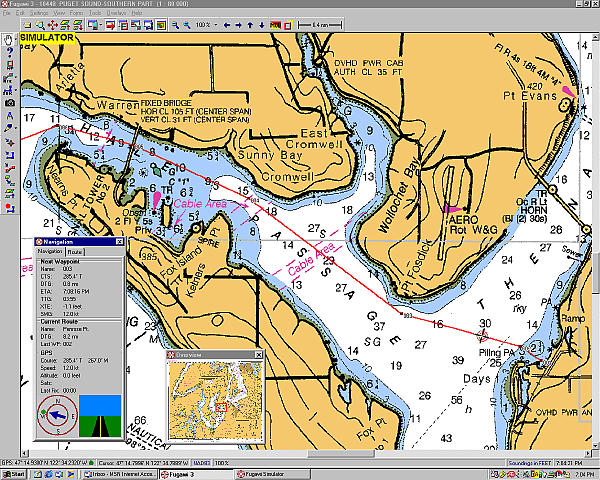Click the magnifier search icon in toolbar
Image resolution: width=600 pixels, height=480 pixels.
(x=40, y=25)
